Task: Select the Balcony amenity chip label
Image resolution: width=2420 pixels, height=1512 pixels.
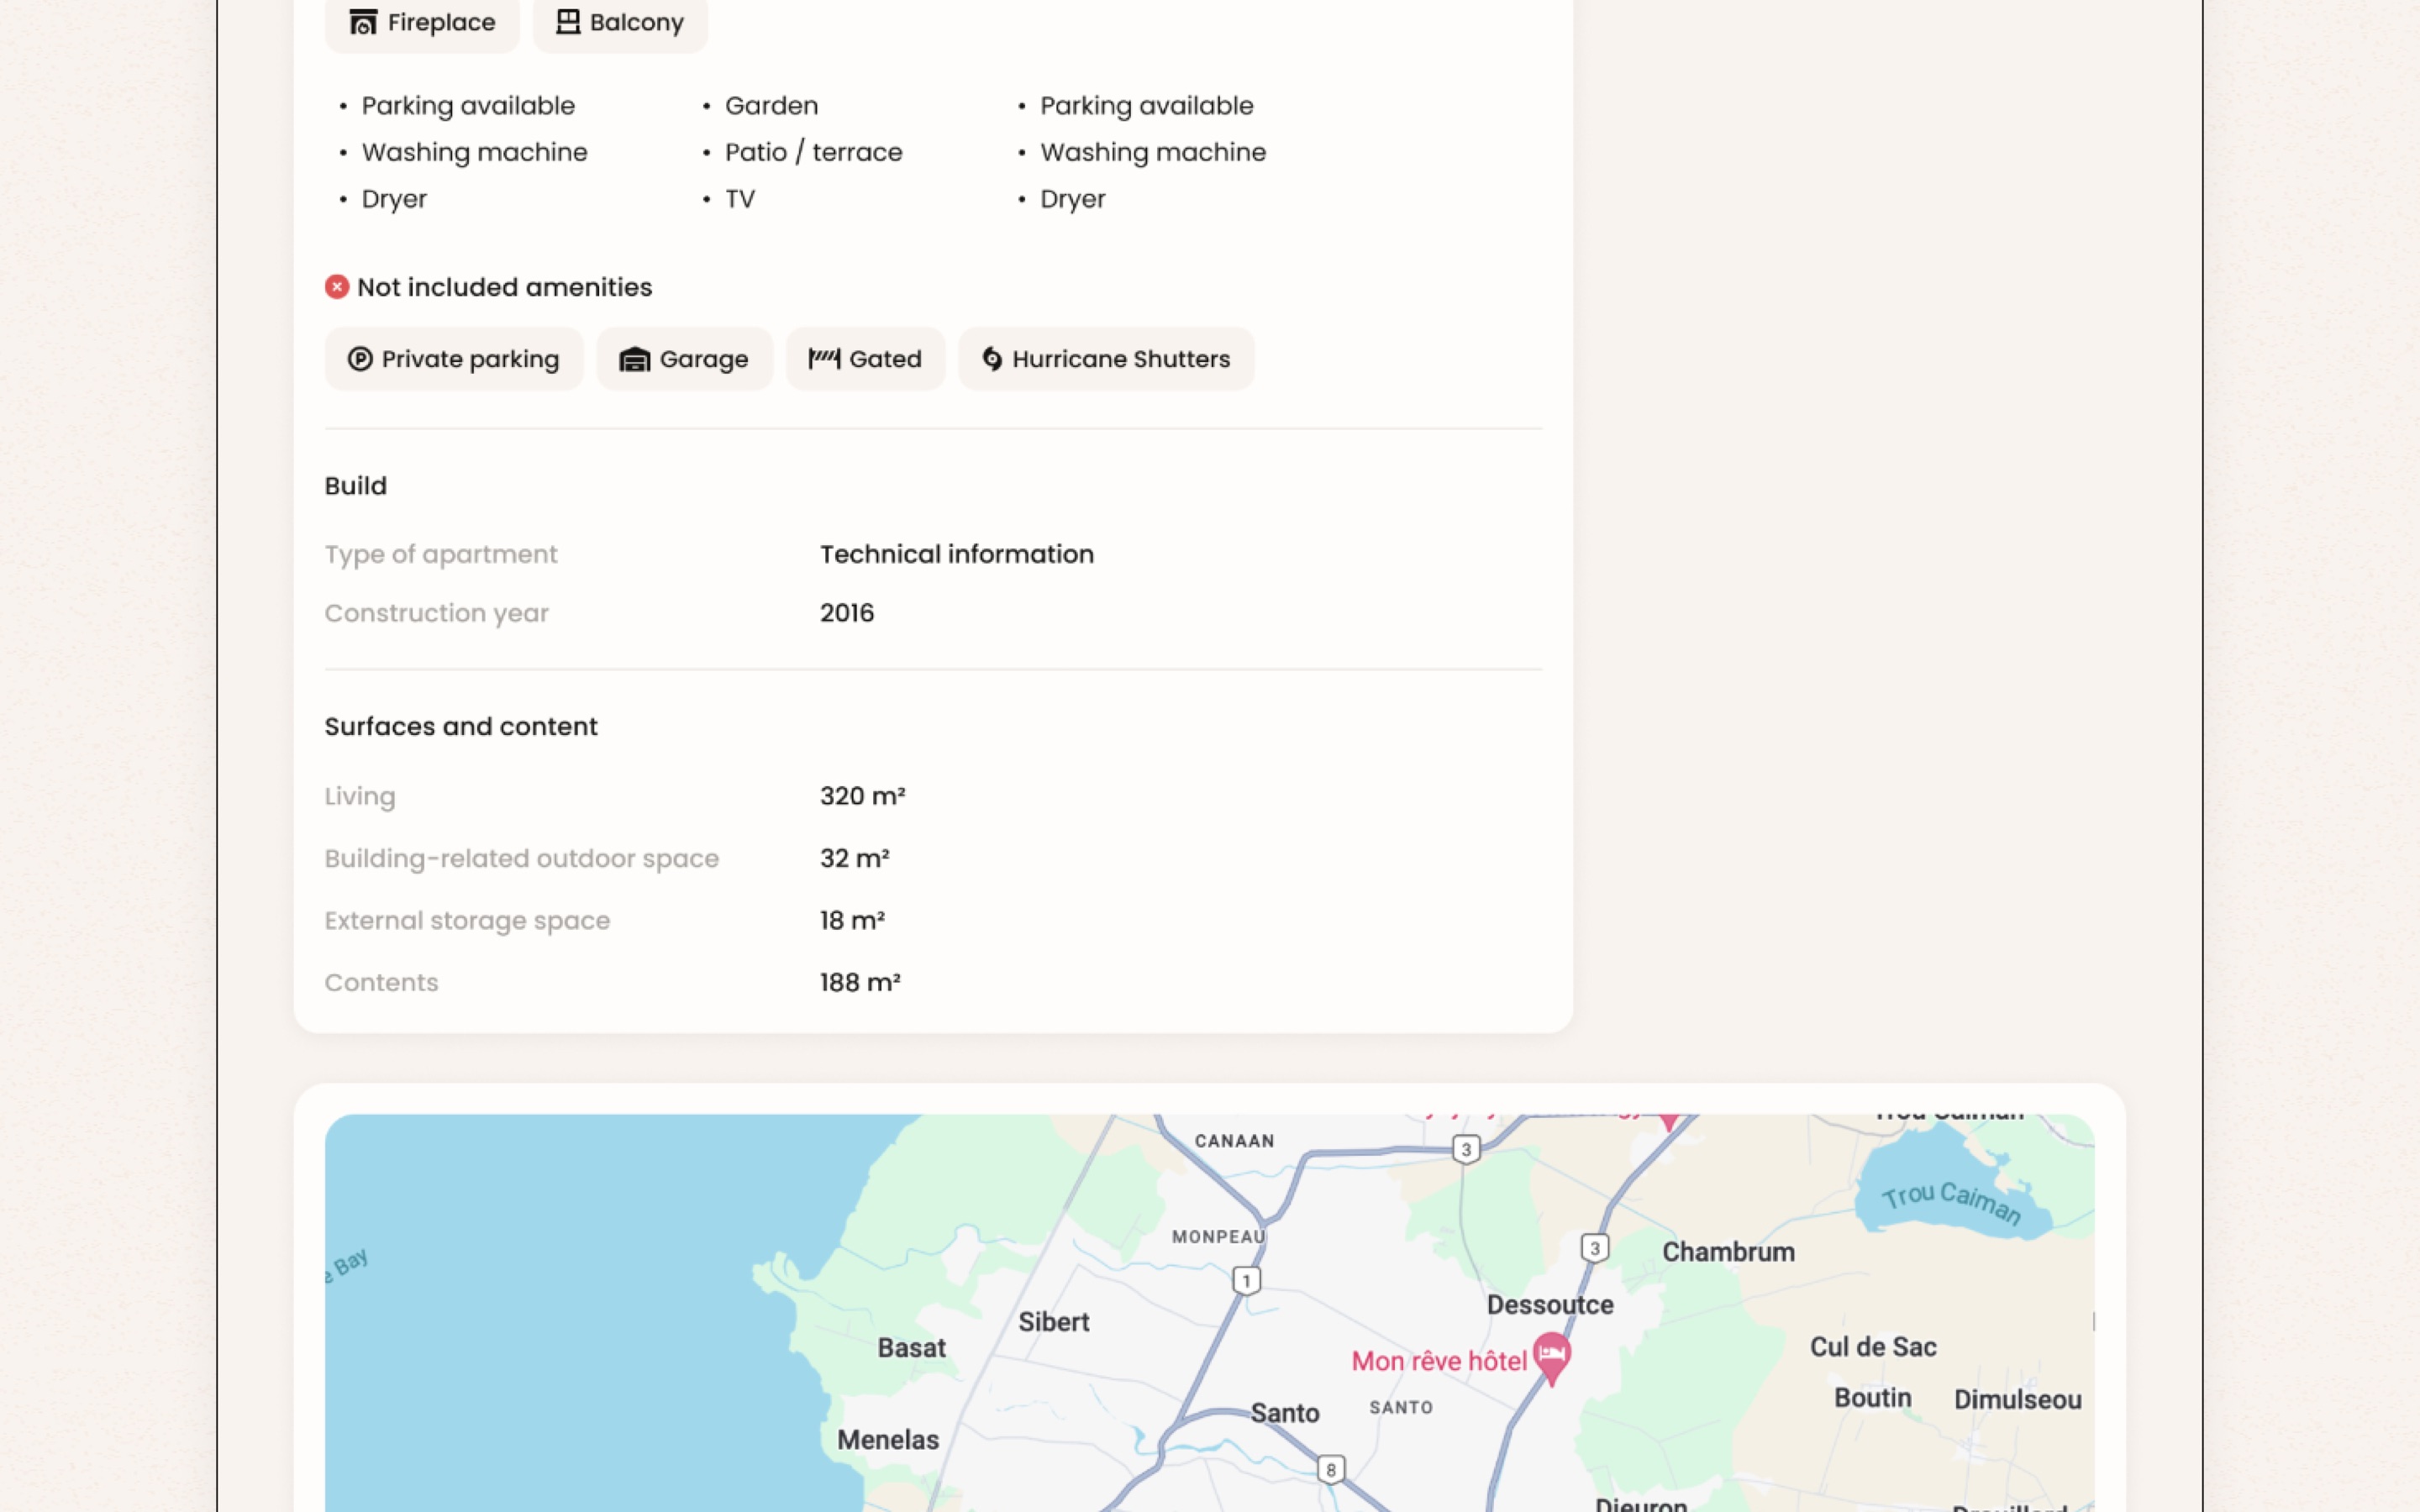Action: (x=637, y=22)
